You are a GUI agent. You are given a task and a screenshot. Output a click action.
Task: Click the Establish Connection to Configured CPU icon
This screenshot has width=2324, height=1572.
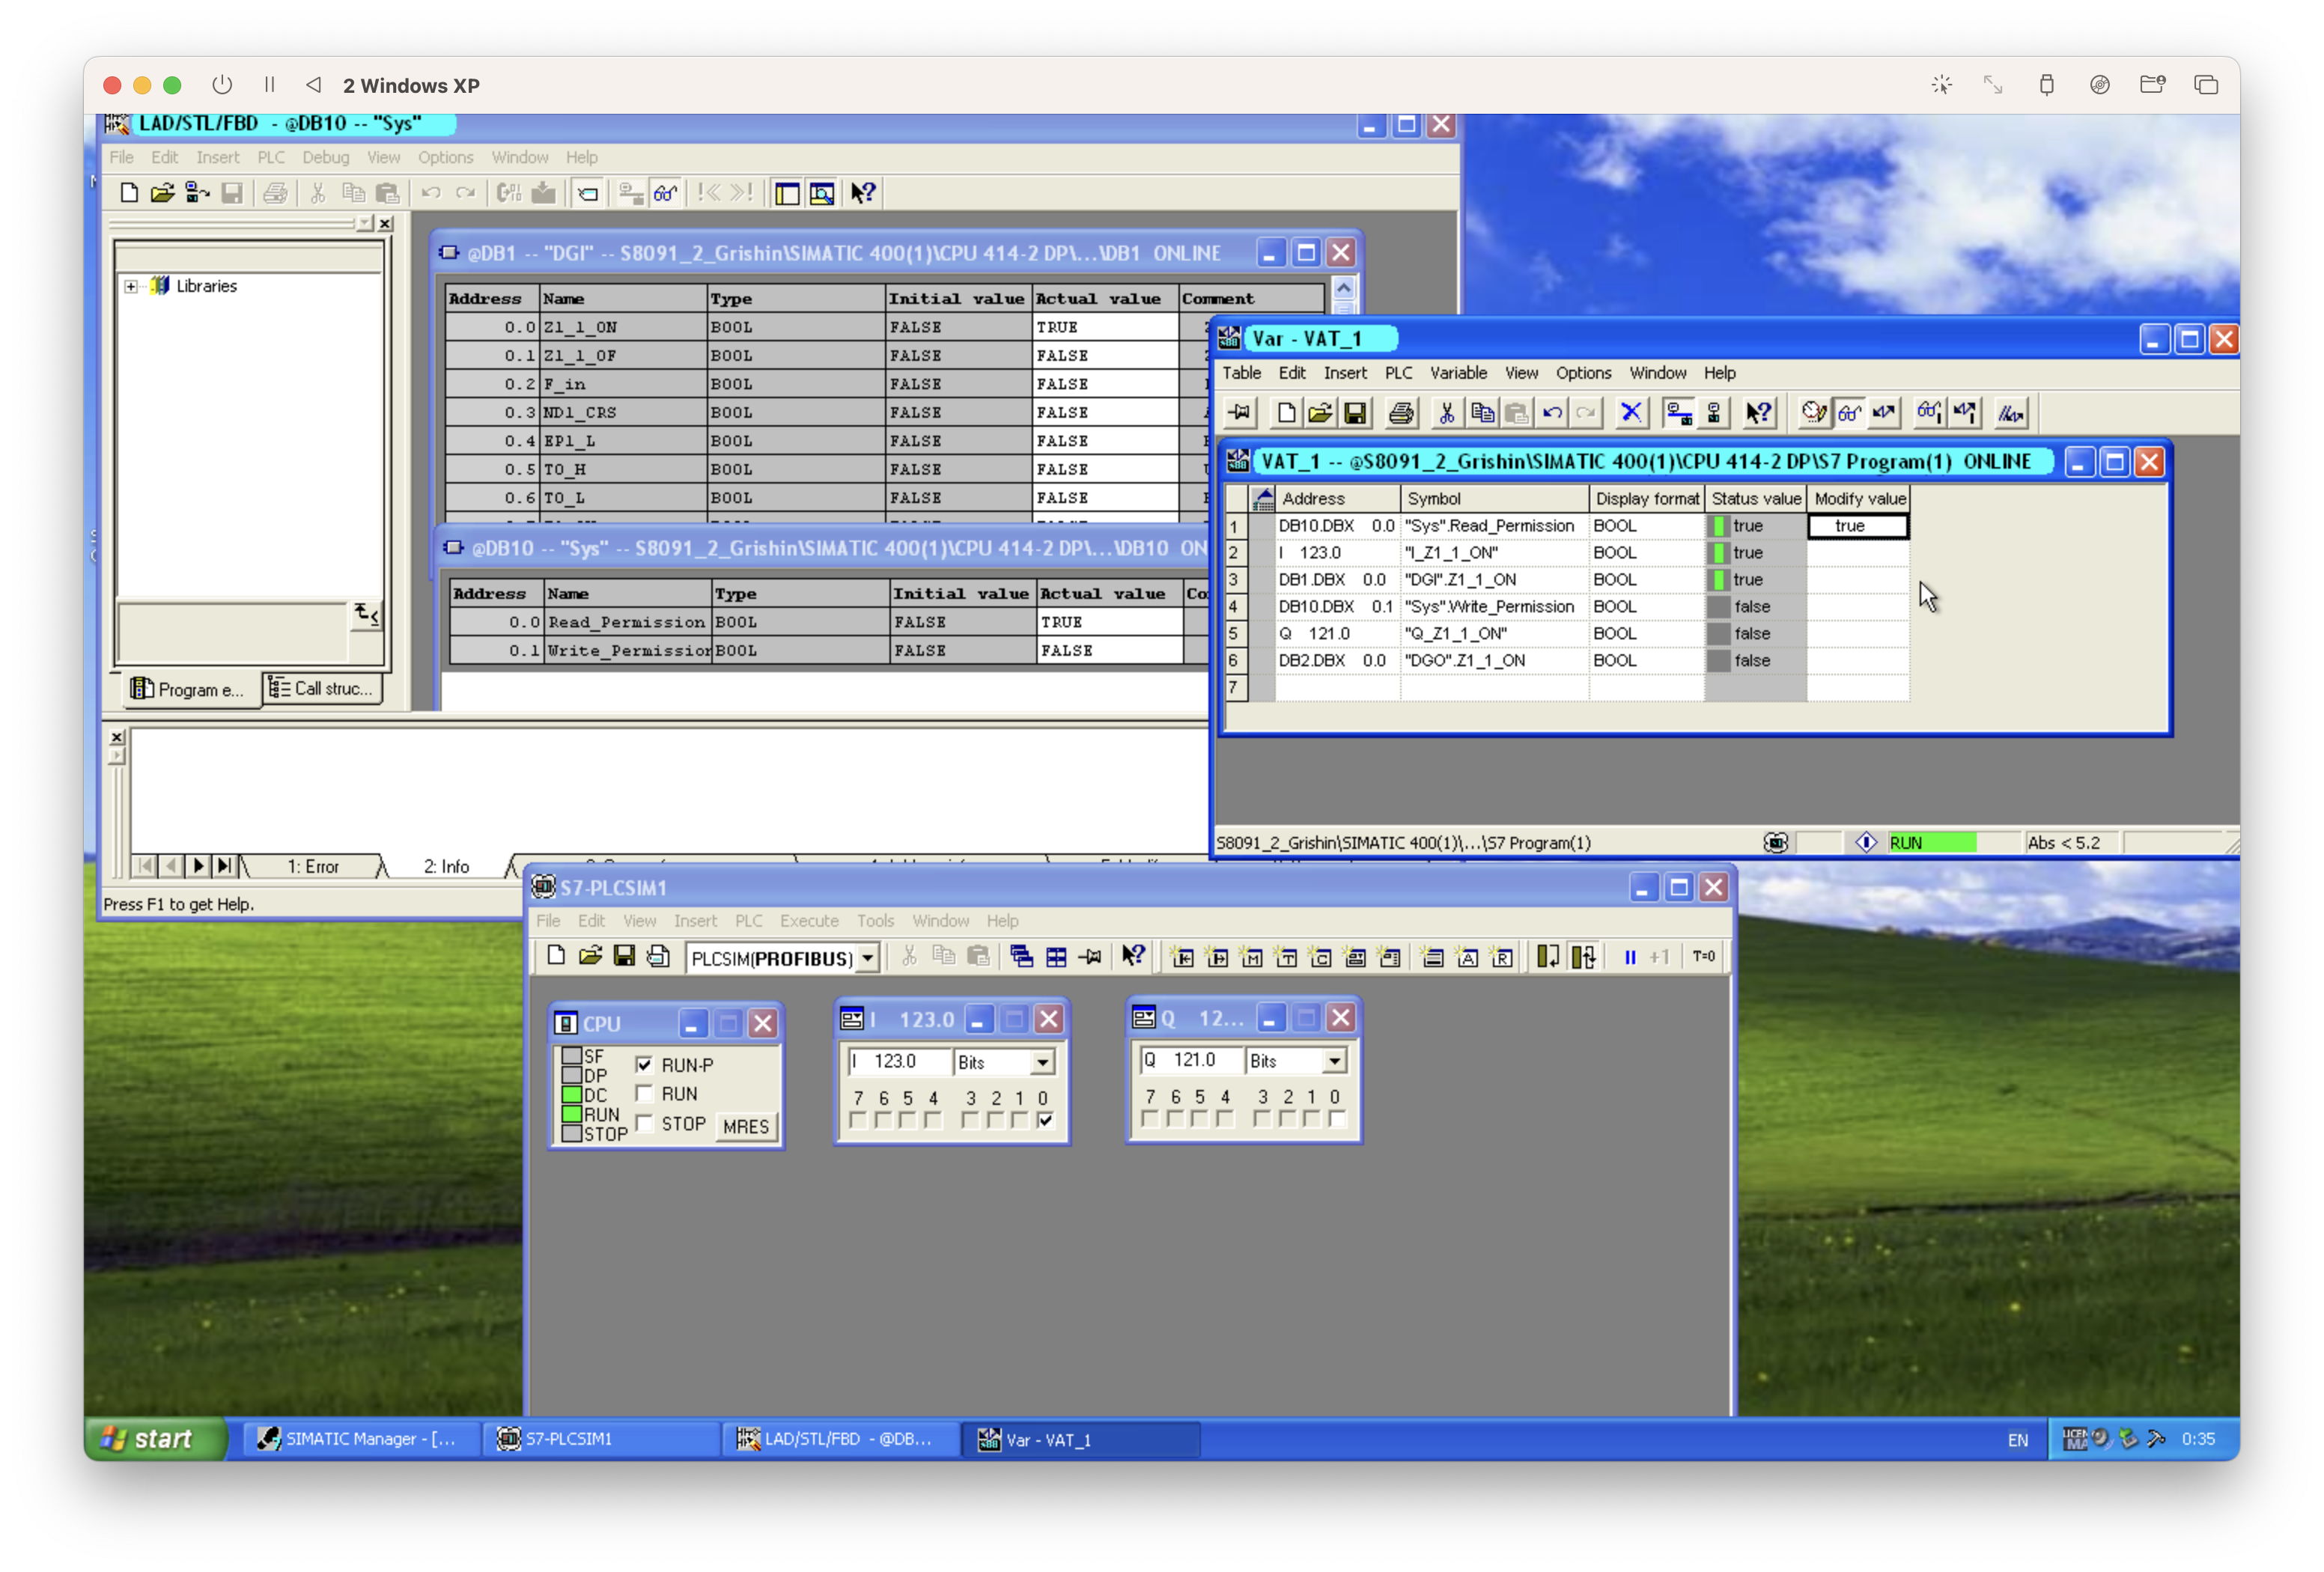pos(1678,412)
